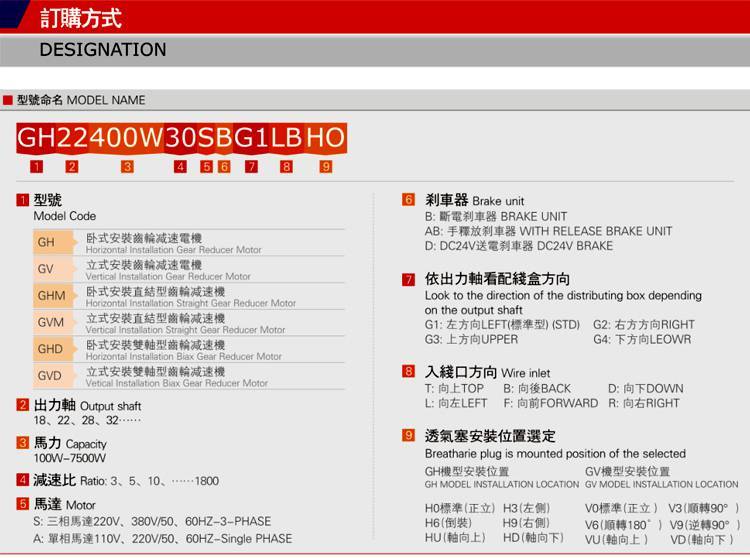The image size is (750, 558).
Task: Click the GH MODEL INSTALLATION LOCATION label
Action: (501, 484)
